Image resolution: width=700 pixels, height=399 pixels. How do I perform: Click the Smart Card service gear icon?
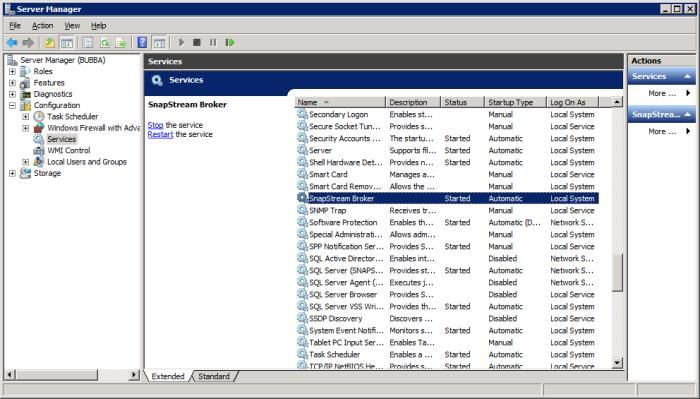(x=302, y=174)
